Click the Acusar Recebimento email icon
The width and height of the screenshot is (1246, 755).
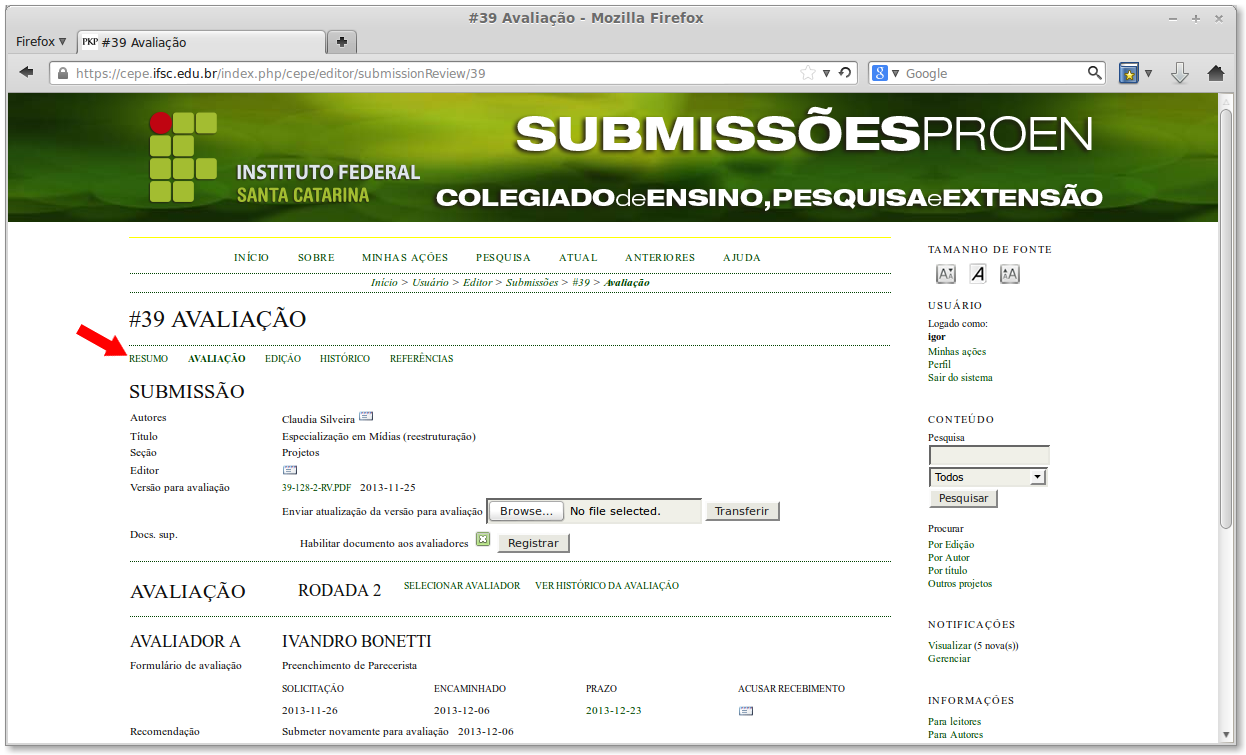pyautogui.click(x=746, y=710)
